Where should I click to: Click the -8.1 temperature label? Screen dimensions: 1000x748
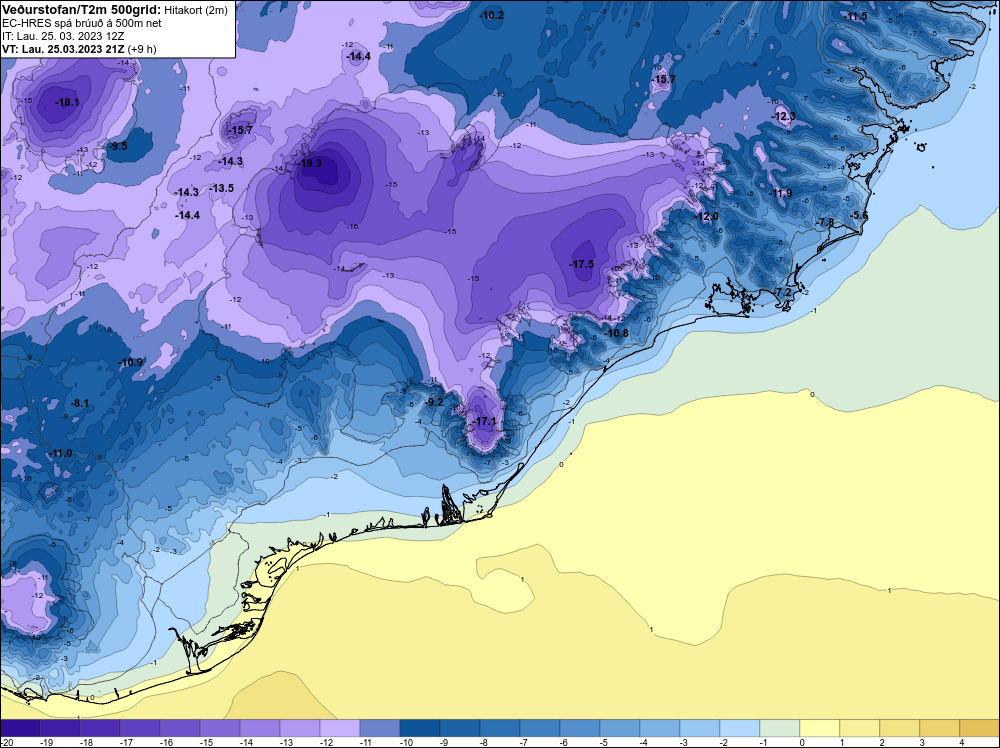click(80, 403)
